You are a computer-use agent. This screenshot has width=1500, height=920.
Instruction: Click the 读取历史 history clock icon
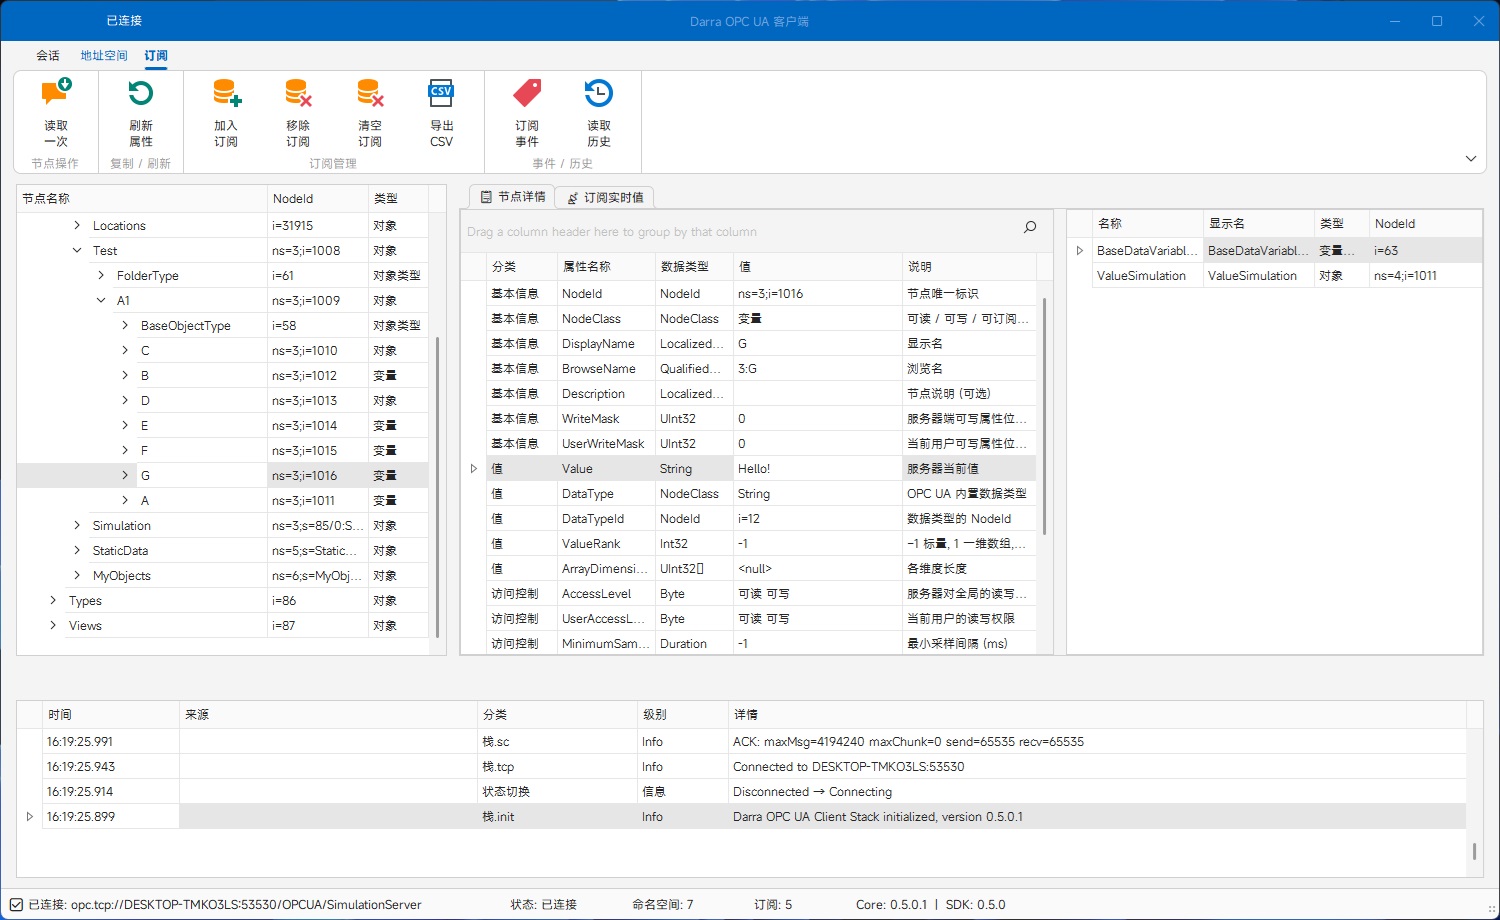pyautogui.click(x=599, y=93)
